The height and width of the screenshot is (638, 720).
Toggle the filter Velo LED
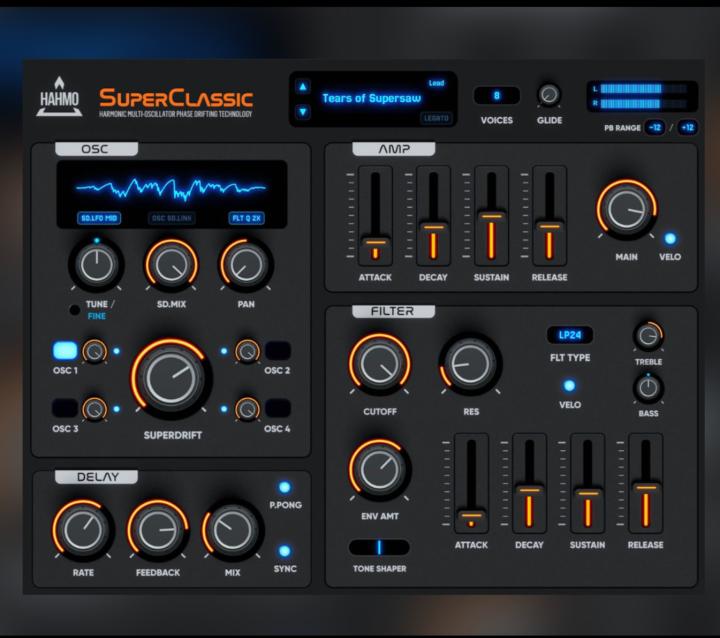pyautogui.click(x=569, y=385)
